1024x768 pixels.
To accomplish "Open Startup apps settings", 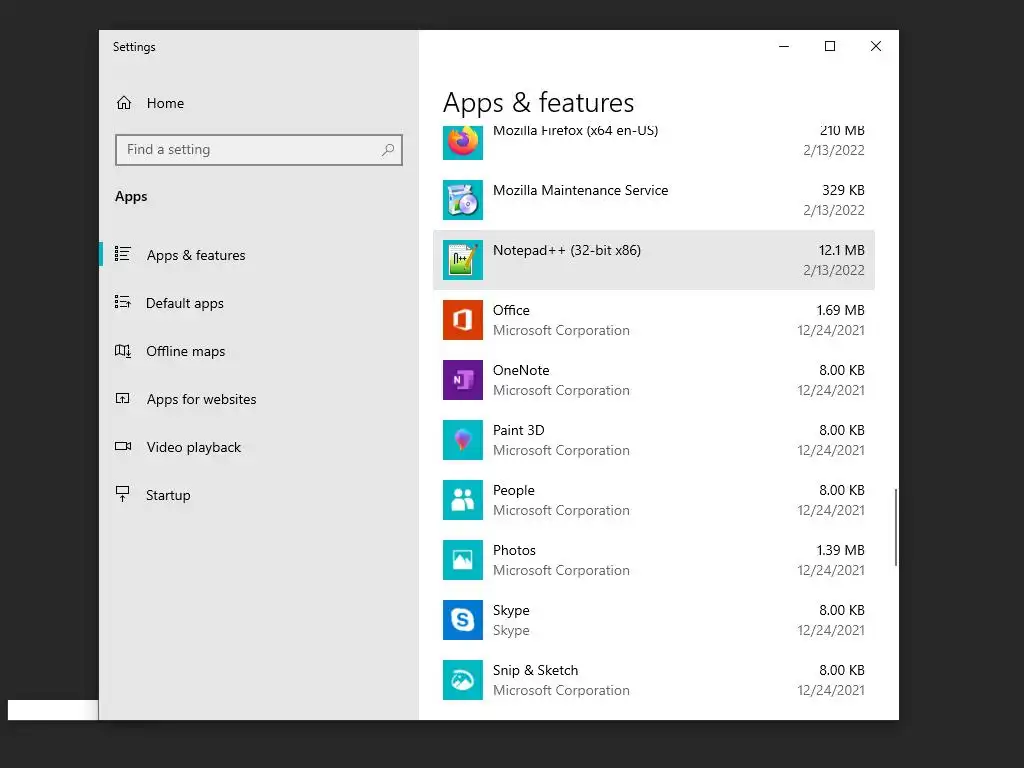I will pyautogui.click(x=259, y=495).
